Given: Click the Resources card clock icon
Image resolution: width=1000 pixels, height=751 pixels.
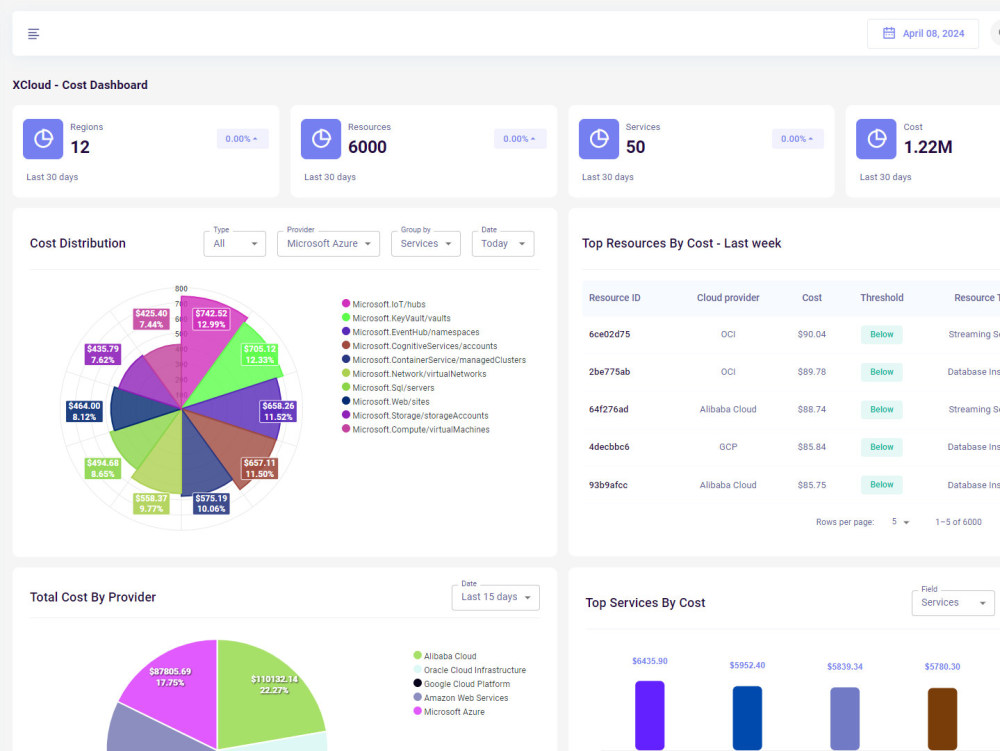Looking at the screenshot, I should point(321,139).
